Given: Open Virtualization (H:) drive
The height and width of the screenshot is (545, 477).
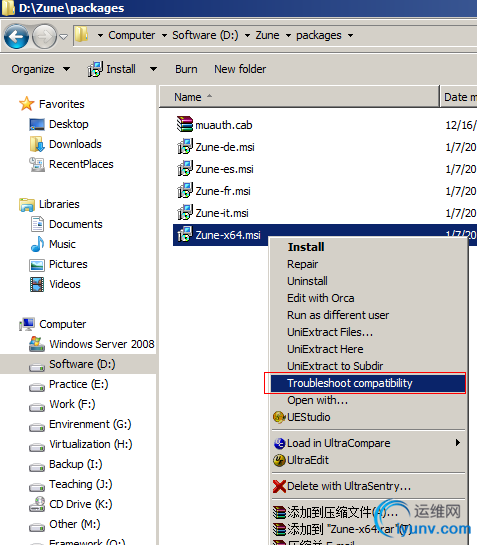Looking at the screenshot, I should 90,444.
